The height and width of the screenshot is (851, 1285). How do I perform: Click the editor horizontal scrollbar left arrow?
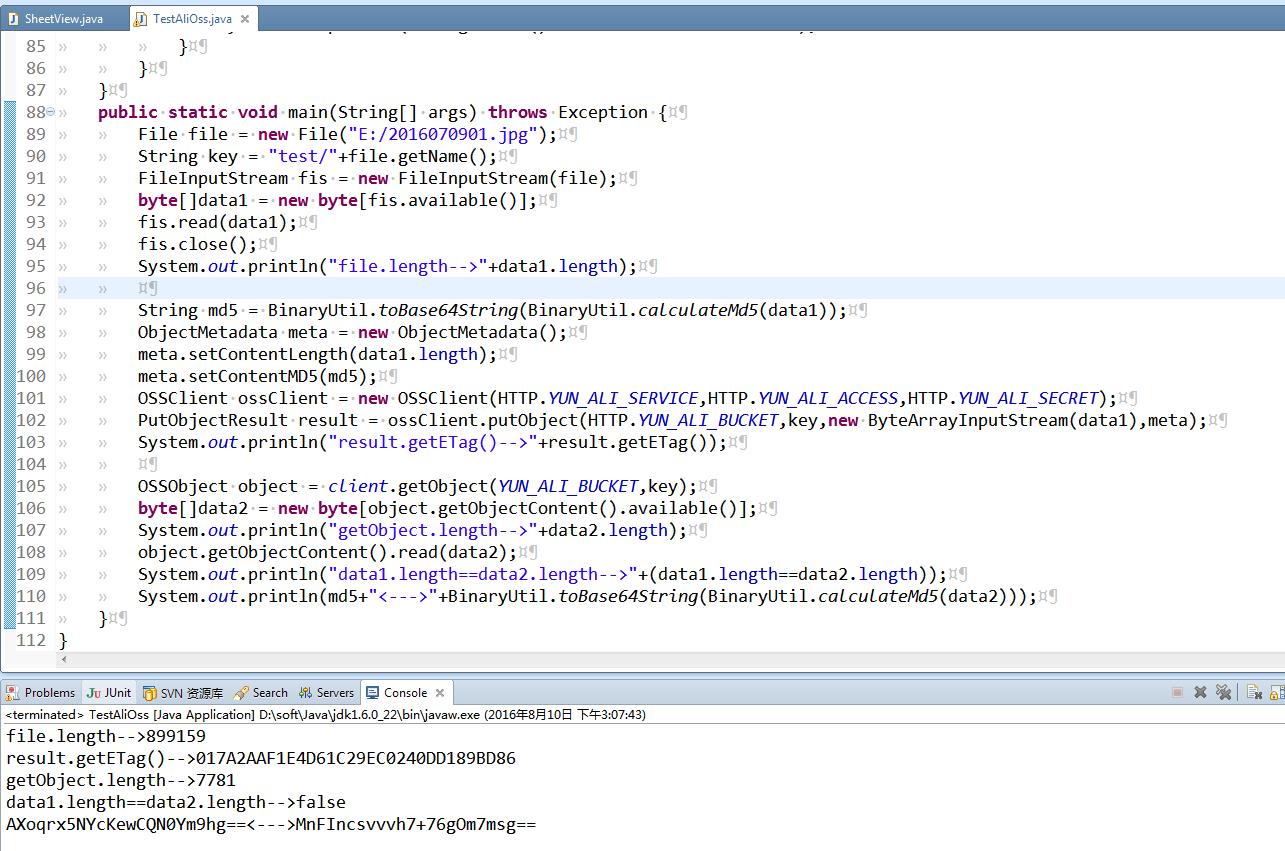point(66,659)
